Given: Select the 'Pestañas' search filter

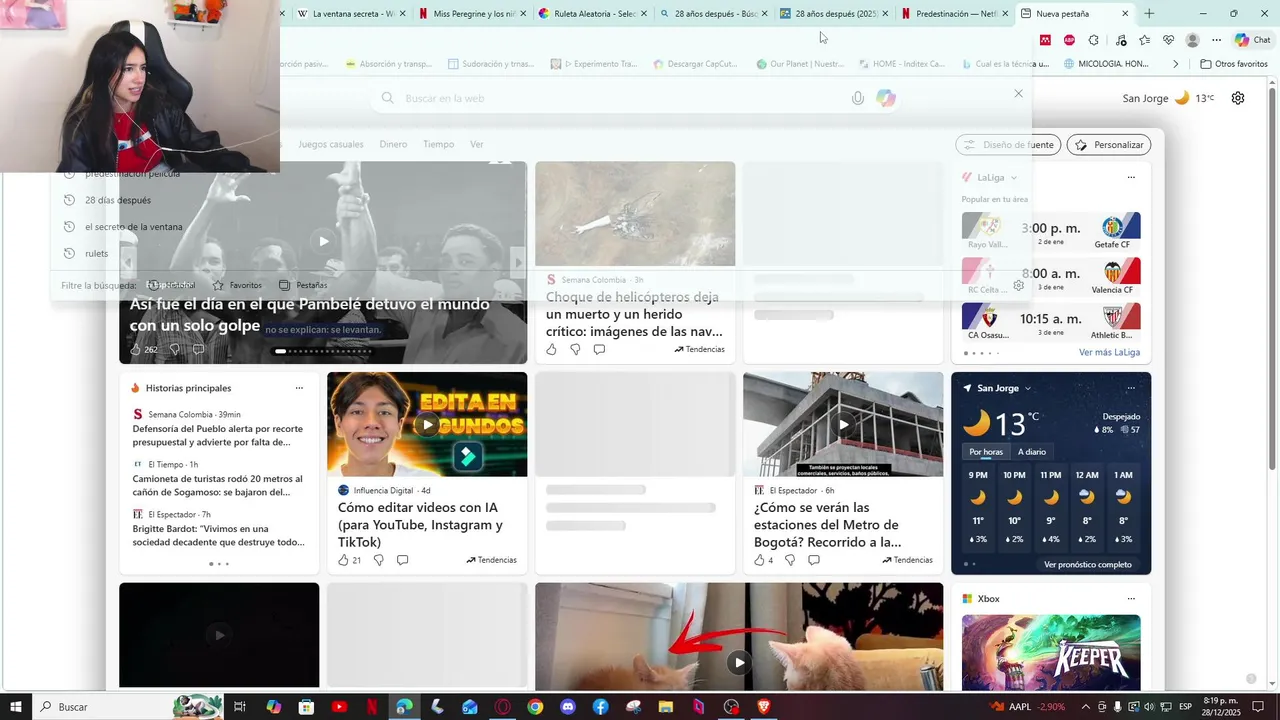Looking at the screenshot, I should click(303, 286).
